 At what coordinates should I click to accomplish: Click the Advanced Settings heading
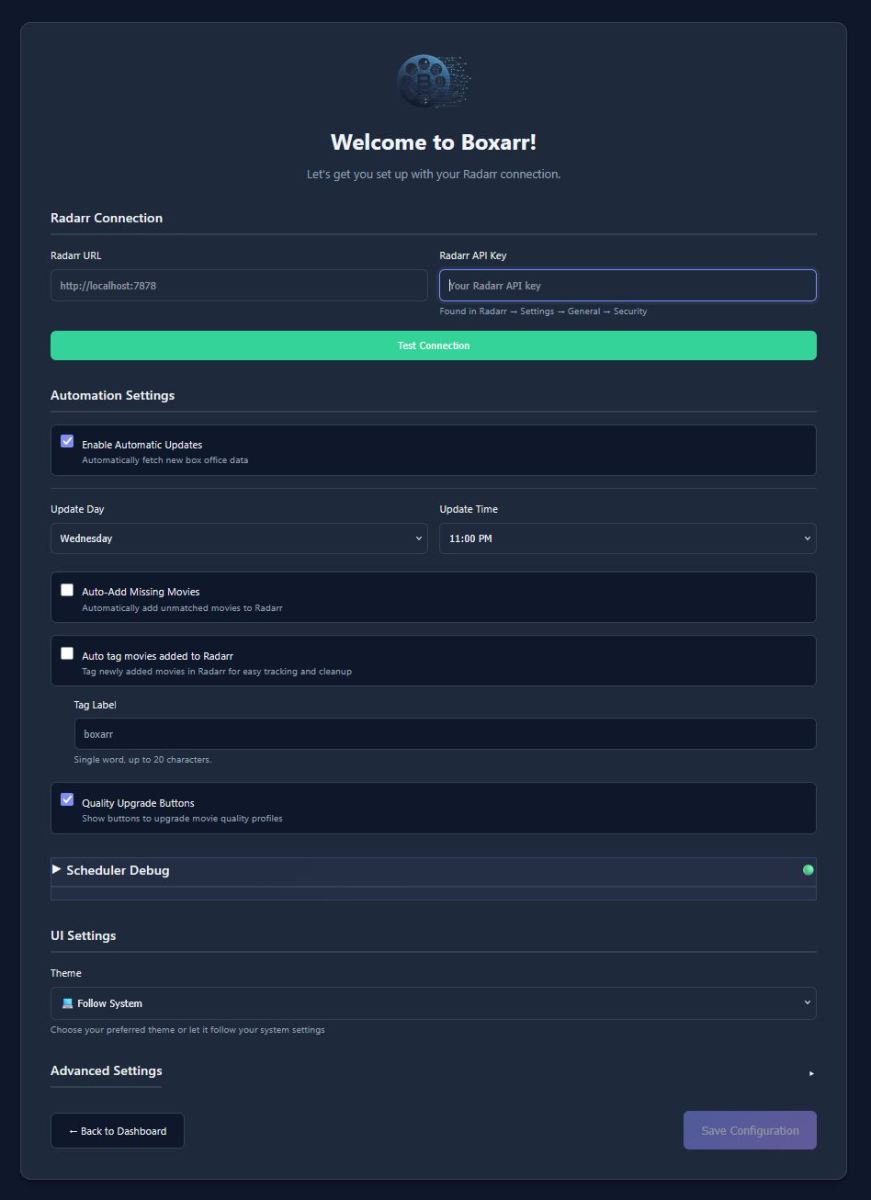106,1071
